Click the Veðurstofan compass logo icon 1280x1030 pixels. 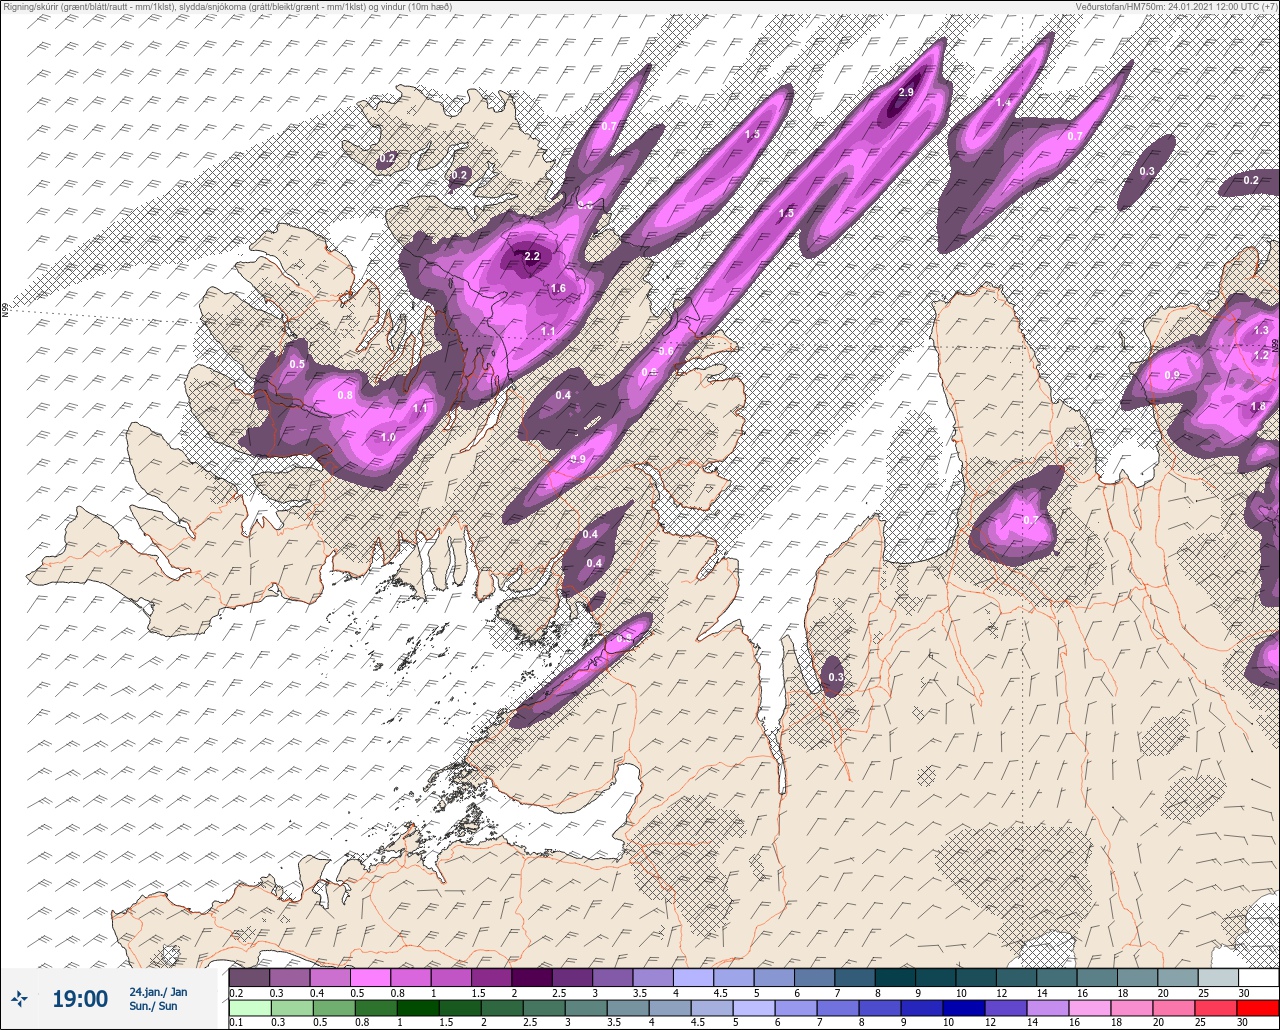(20, 998)
